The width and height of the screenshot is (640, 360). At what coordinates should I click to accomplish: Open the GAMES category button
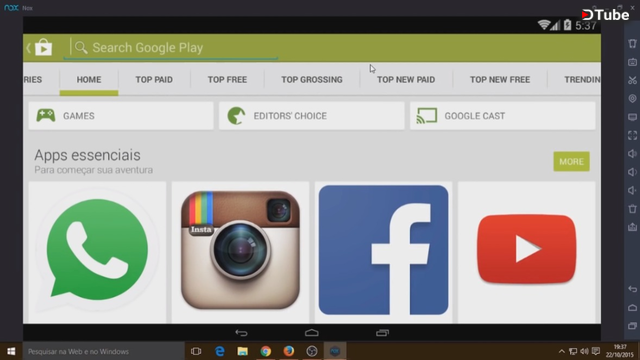(x=121, y=116)
